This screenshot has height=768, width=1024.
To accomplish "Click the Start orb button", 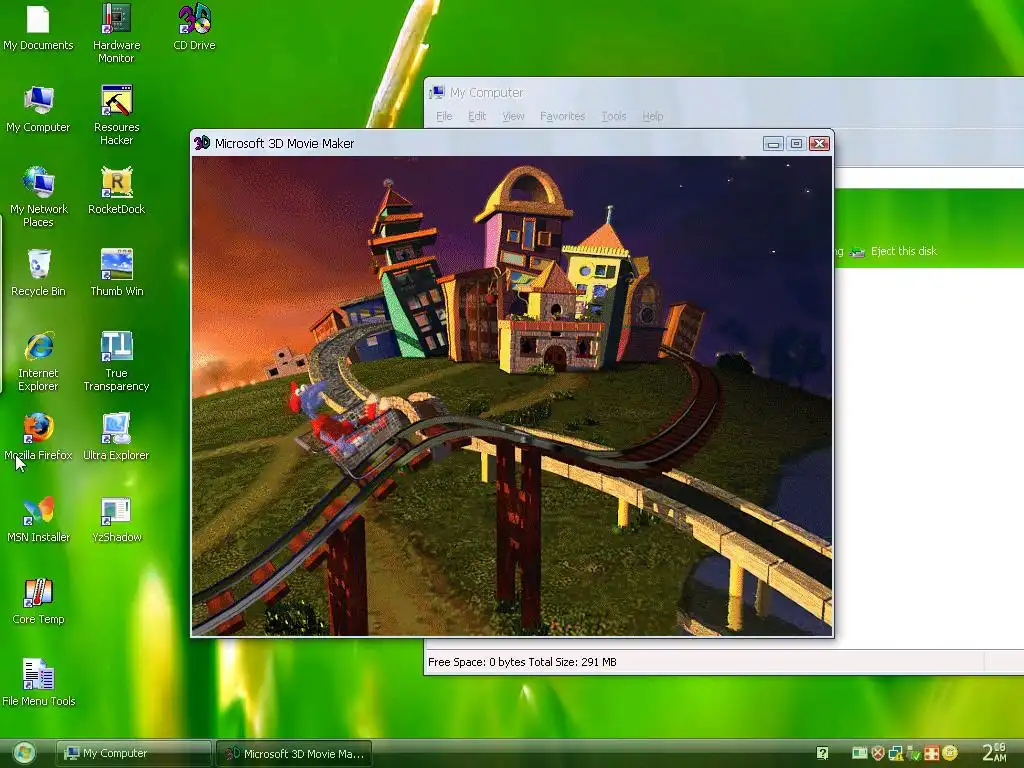I will pyautogui.click(x=24, y=753).
